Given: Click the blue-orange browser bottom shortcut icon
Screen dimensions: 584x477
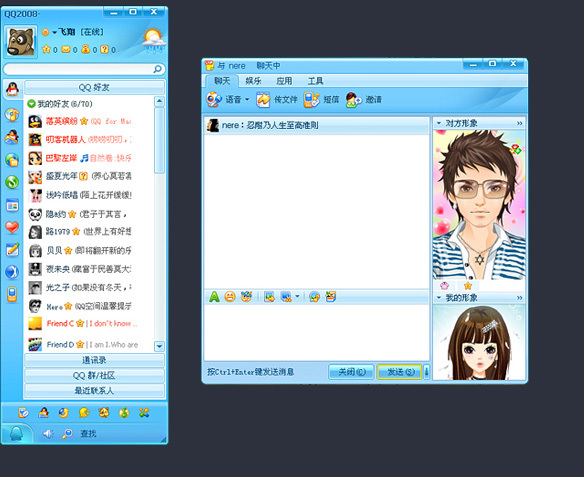Looking at the screenshot, I should 64,413.
